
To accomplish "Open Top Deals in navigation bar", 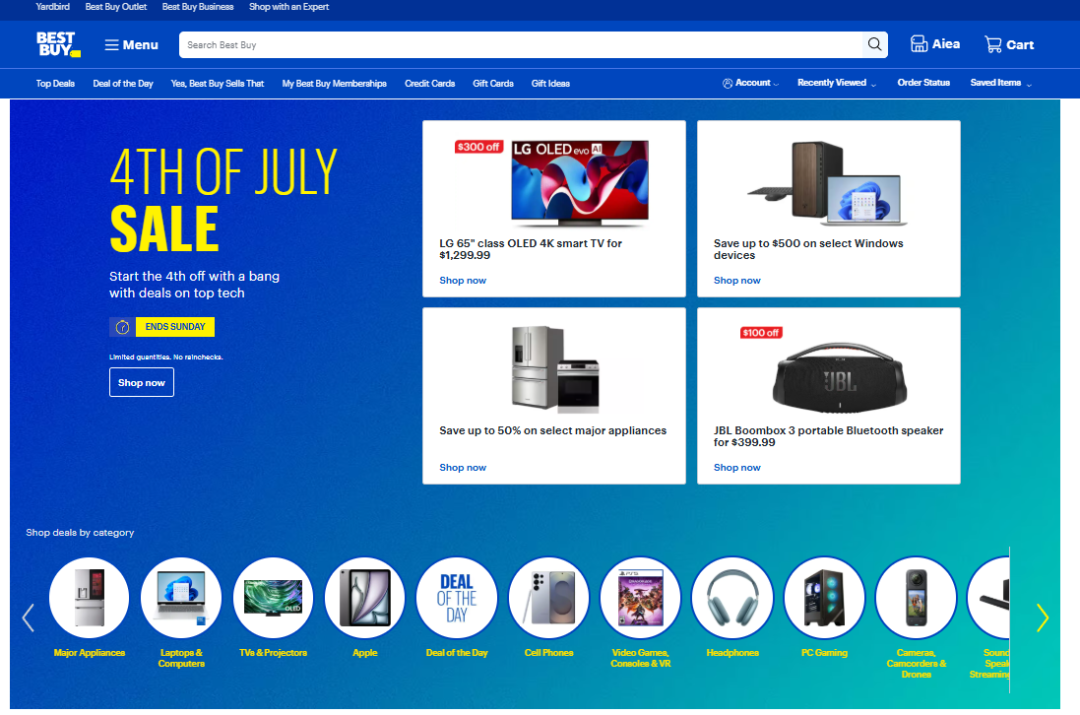I will pyautogui.click(x=55, y=83).
